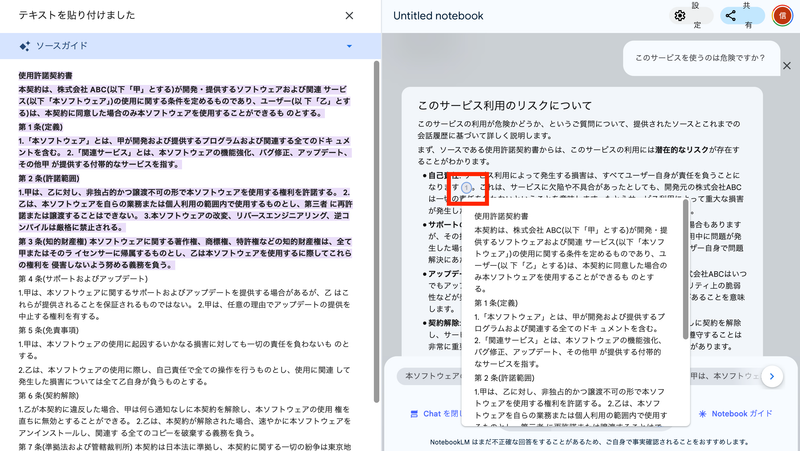Open the 設定 settings gear

(680, 16)
